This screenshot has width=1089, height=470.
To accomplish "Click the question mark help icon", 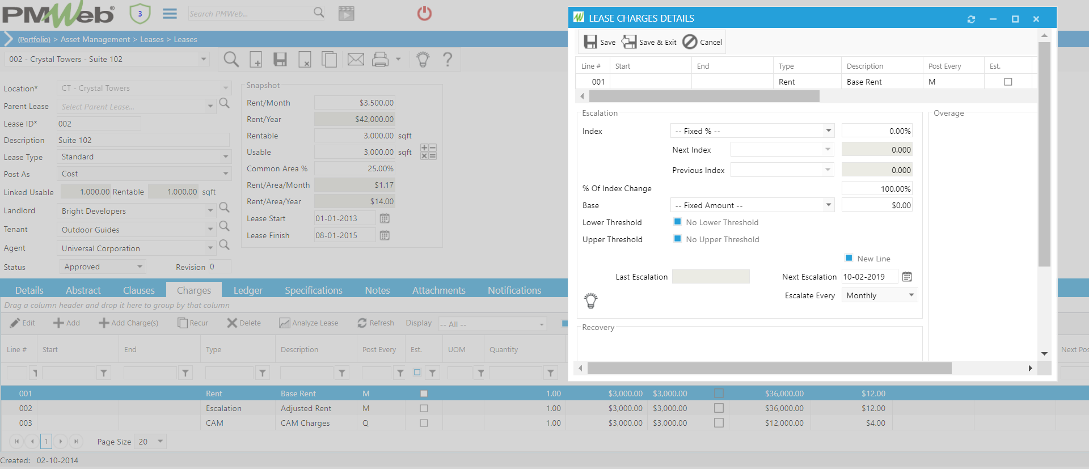I will [447, 60].
